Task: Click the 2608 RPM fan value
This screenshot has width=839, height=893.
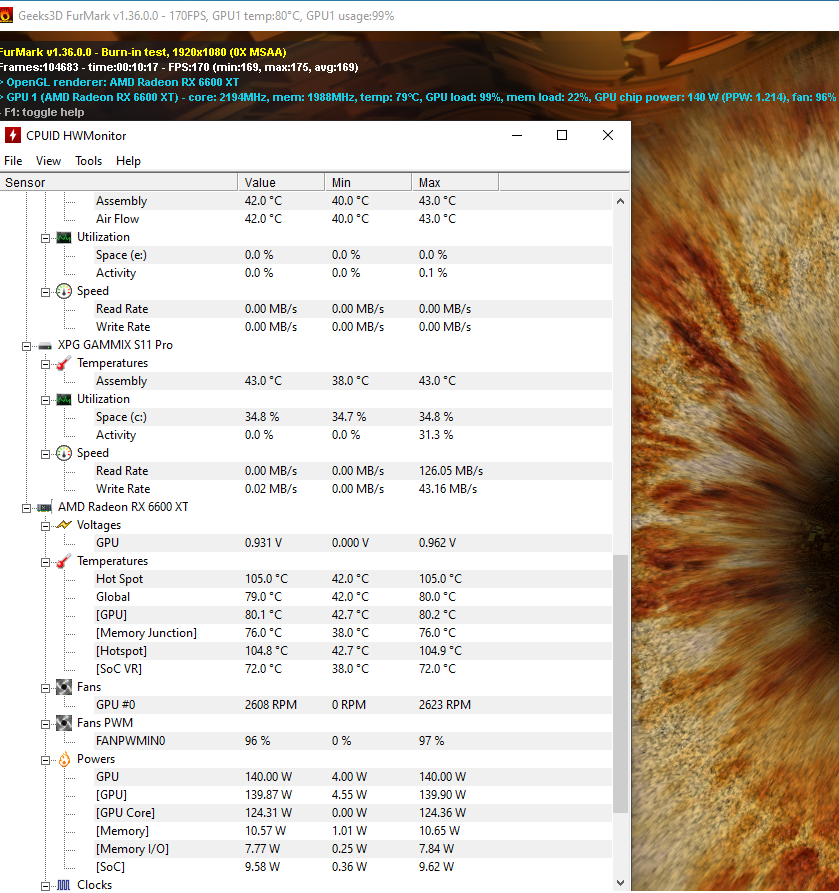Action: 271,705
